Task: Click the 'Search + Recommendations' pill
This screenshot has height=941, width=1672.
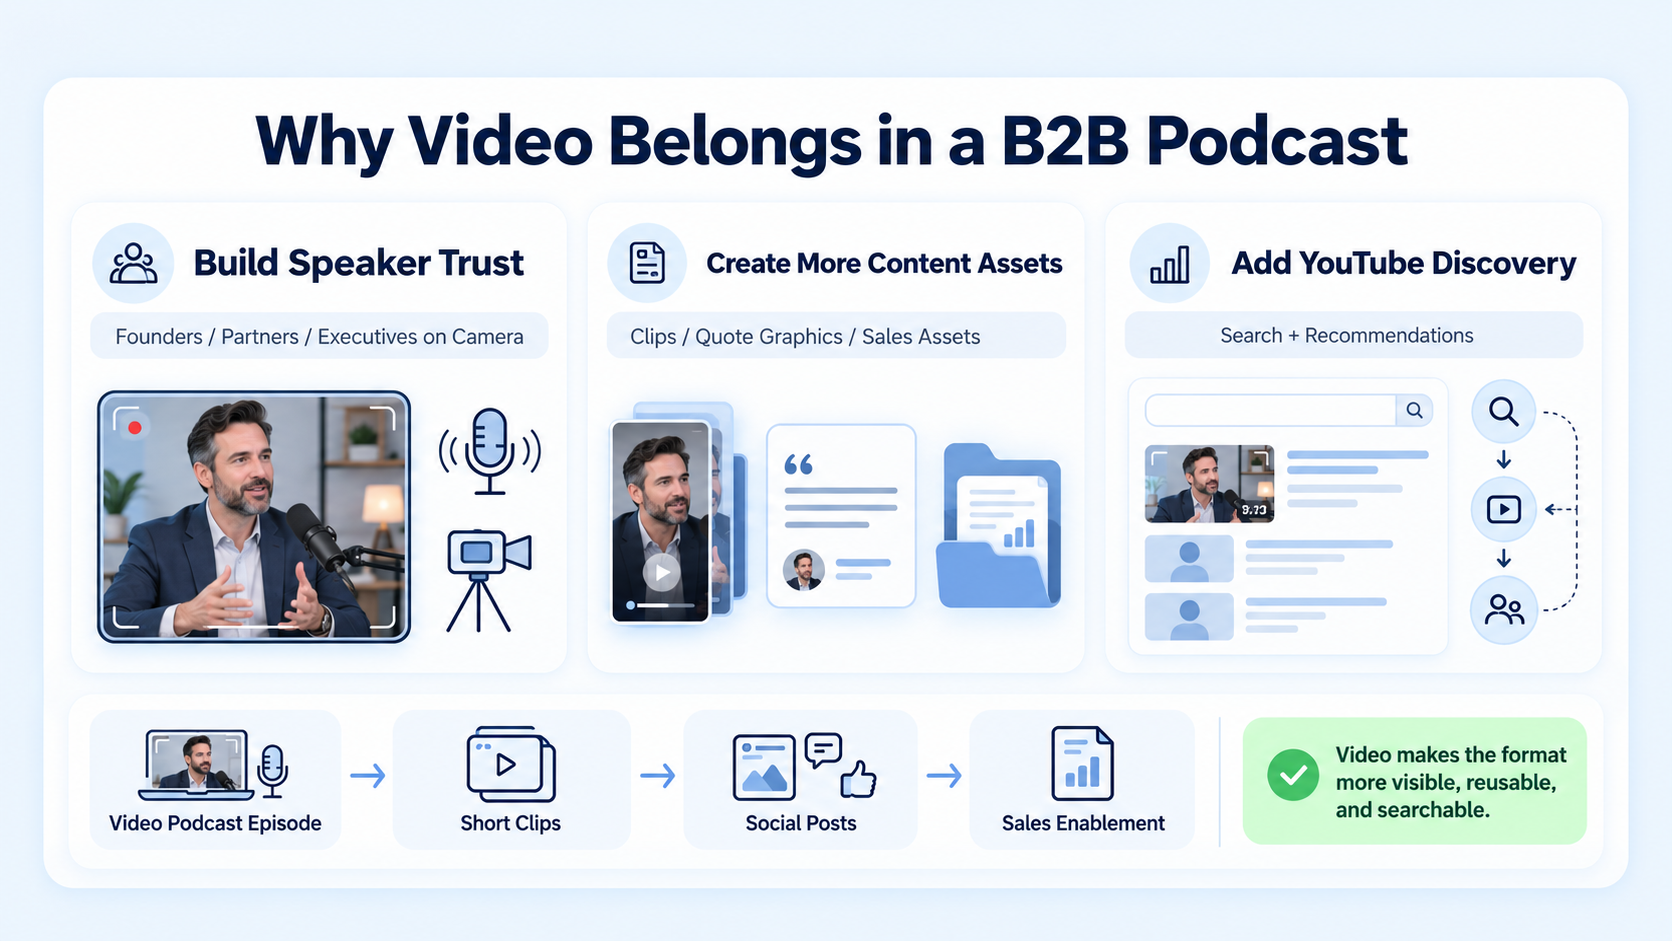Action: point(1354,335)
